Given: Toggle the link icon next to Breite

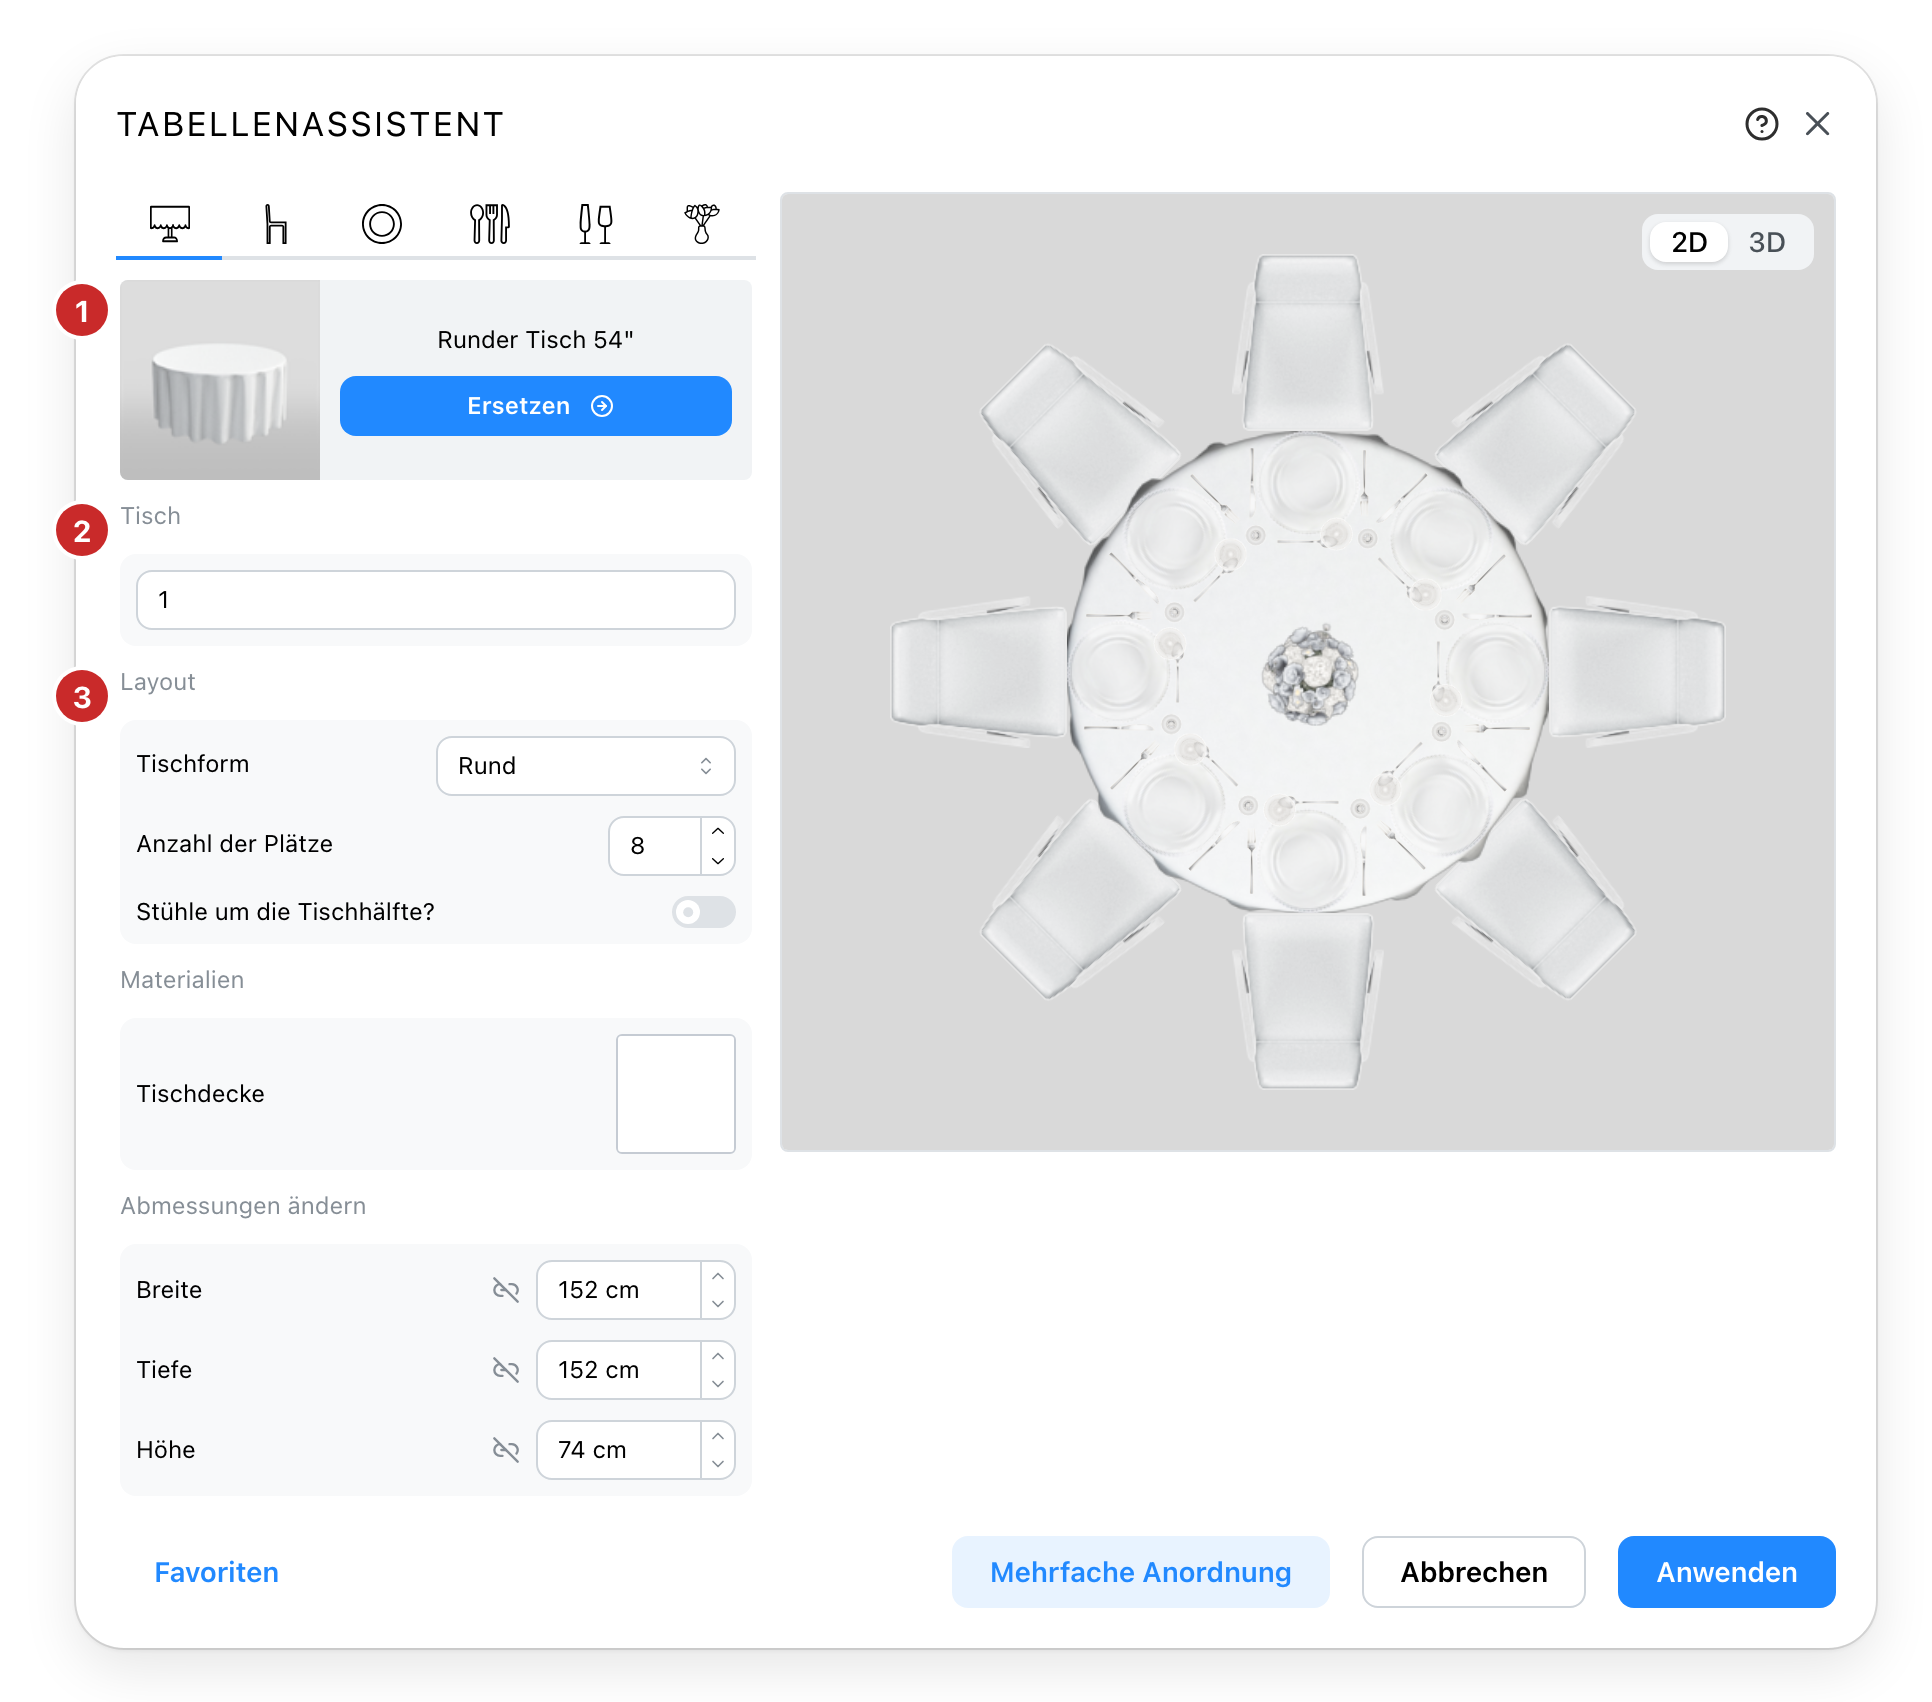Looking at the screenshot, I should (506, 1290).
